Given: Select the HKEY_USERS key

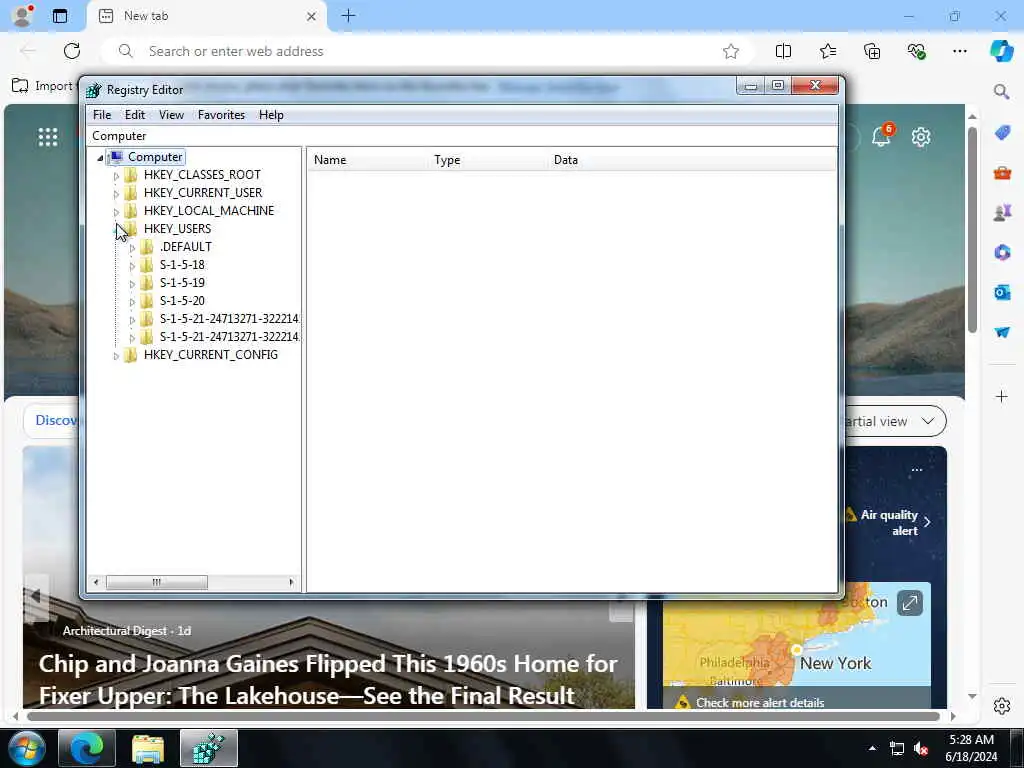Looking at the screenshot, I should click(x=177, y=229).
